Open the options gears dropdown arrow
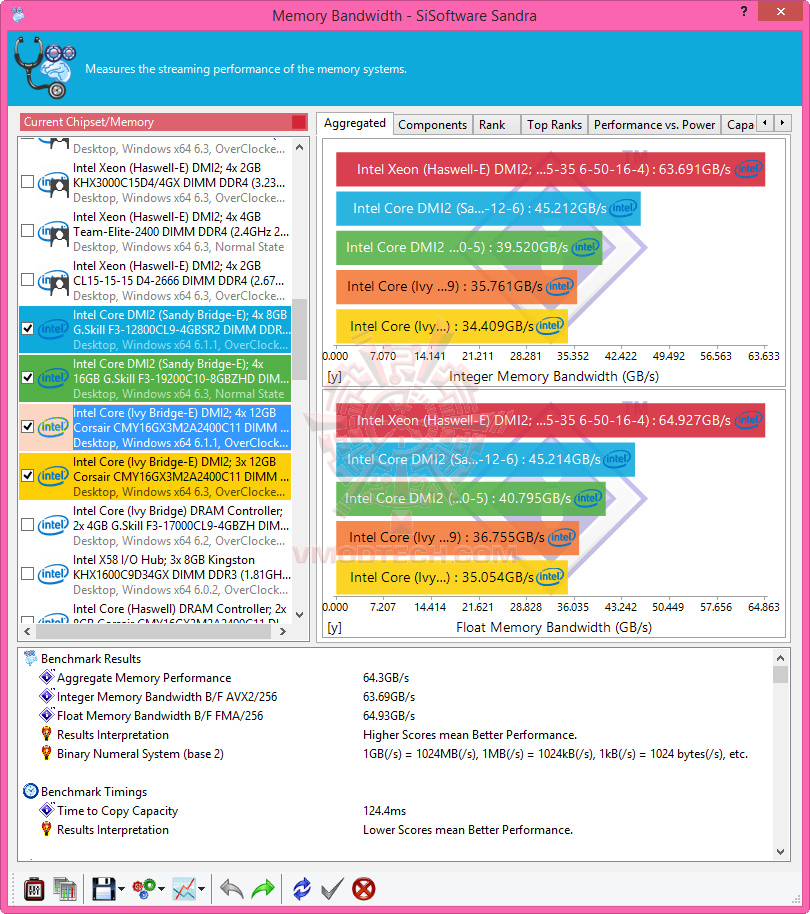This screenshot has height=914, width=810. 161,889
